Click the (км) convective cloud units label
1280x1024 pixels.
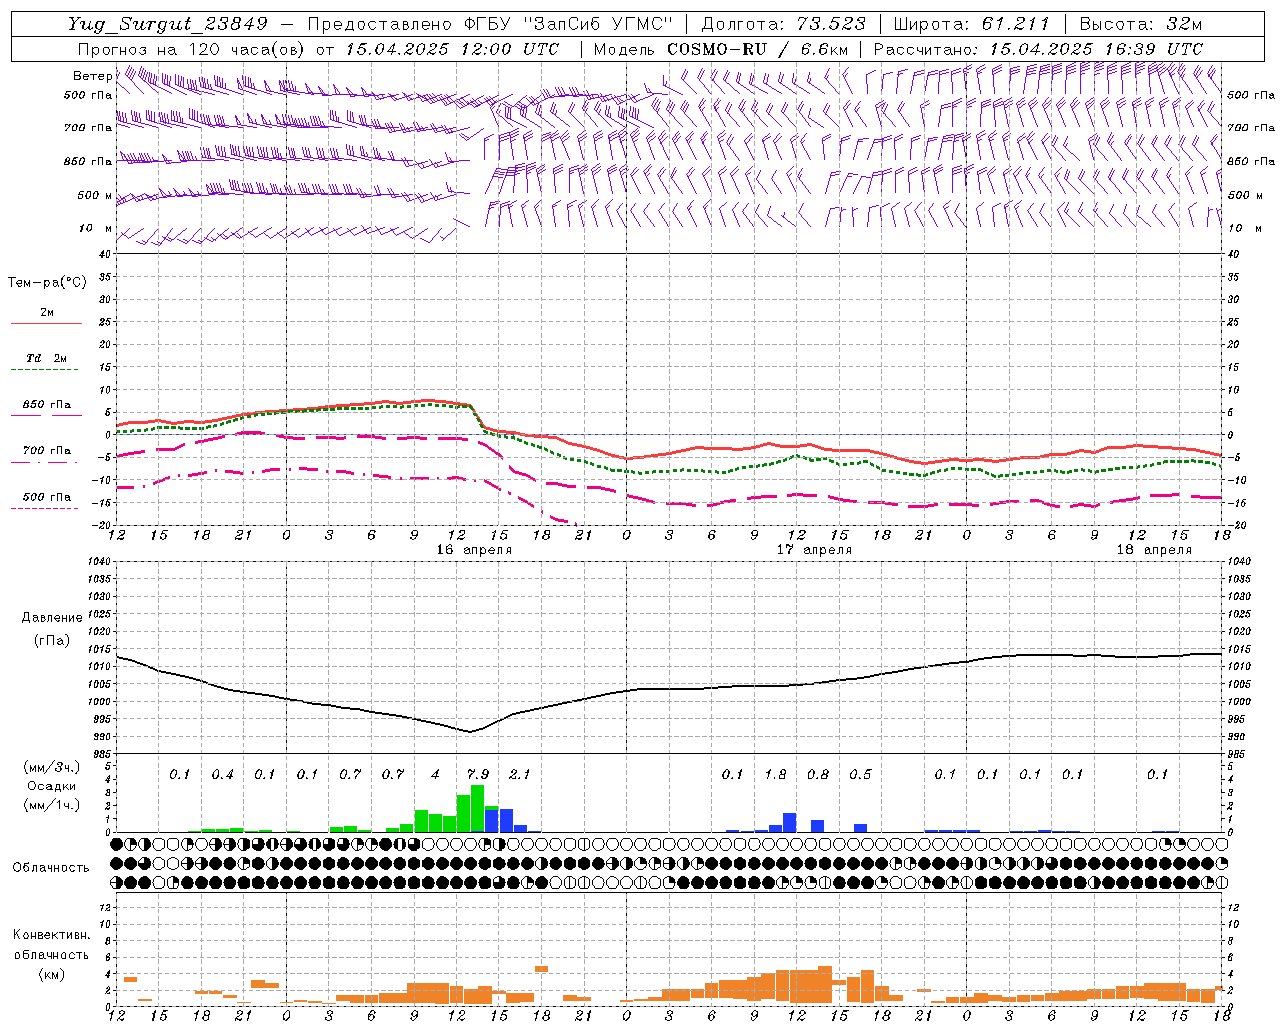[x=51, y=974]
